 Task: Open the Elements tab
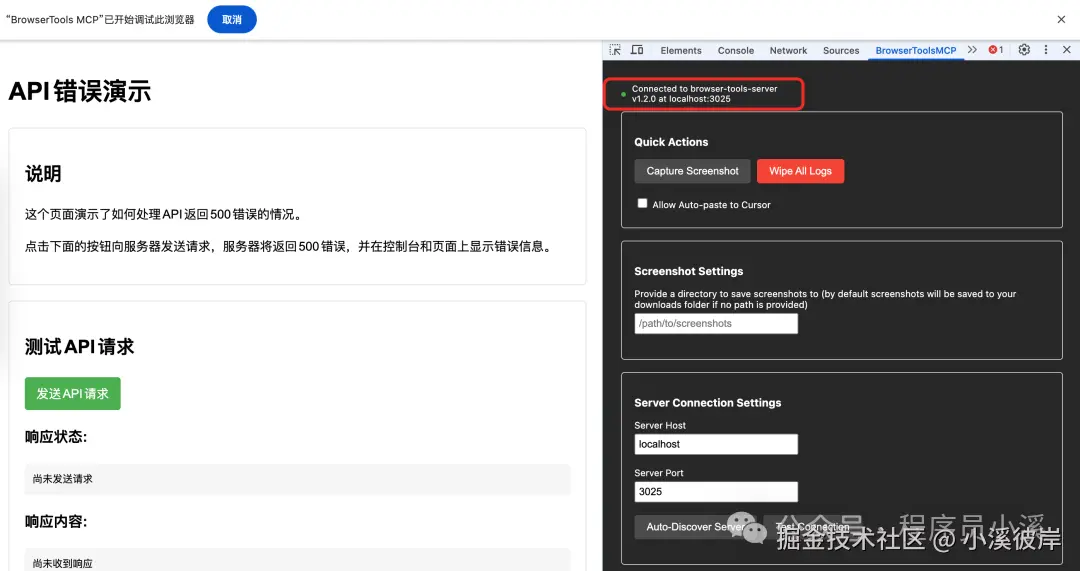click(x=681, y=50)
